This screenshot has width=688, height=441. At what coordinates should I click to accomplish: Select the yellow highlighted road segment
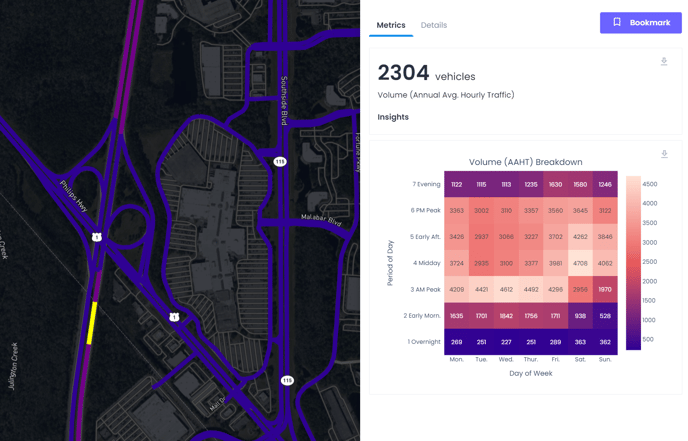[93, 322]
